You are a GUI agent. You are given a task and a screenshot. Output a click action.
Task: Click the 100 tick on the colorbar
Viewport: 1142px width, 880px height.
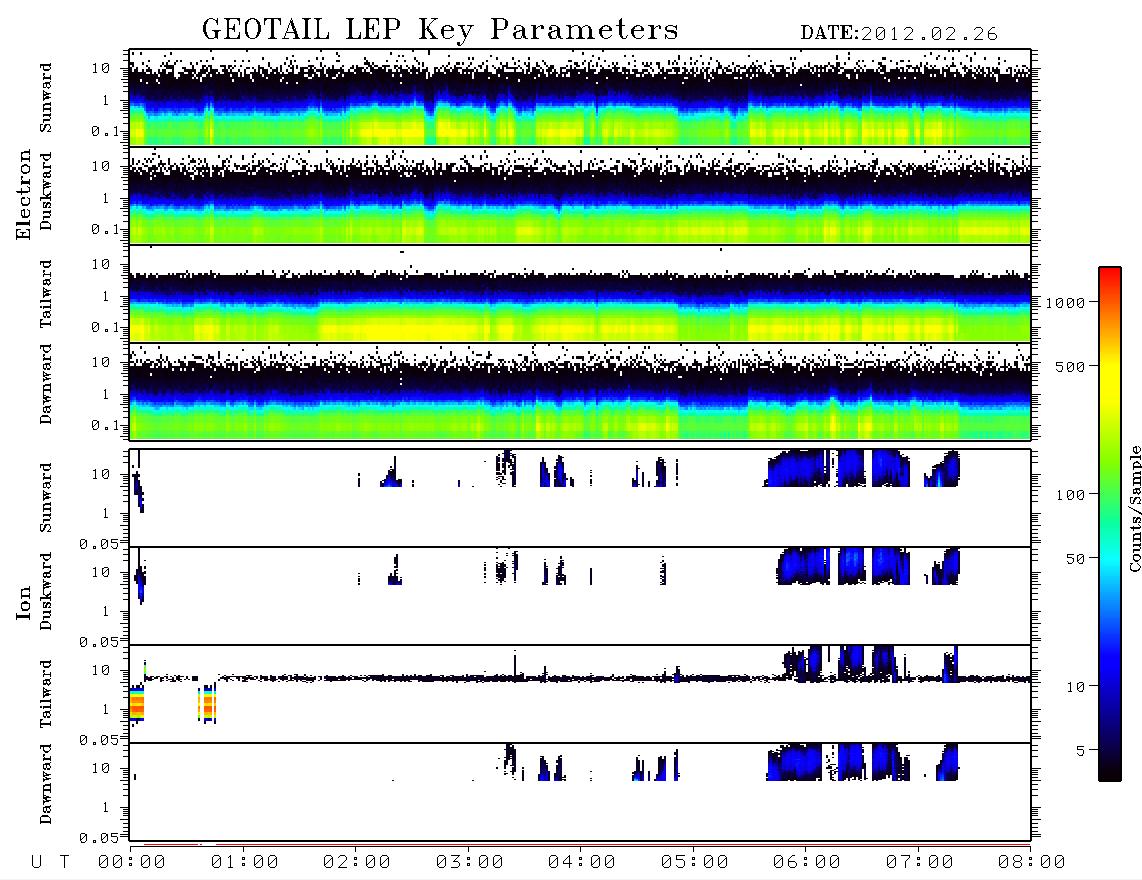1070,495
